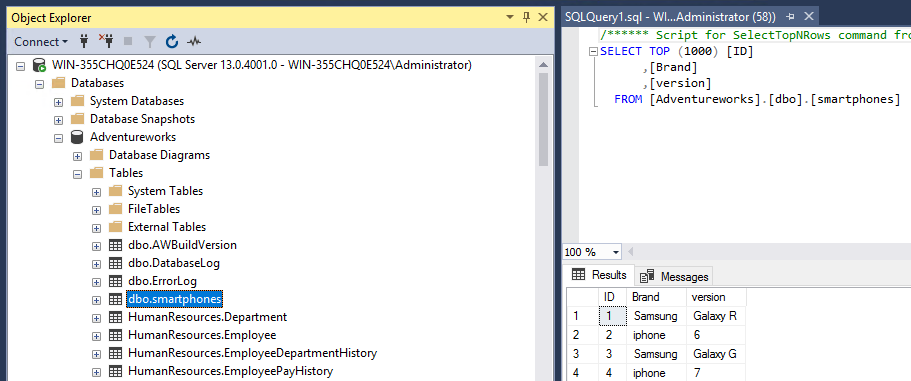Select the Galaxy R cell
The image size is (911, 381).
(x=716, y=317)
